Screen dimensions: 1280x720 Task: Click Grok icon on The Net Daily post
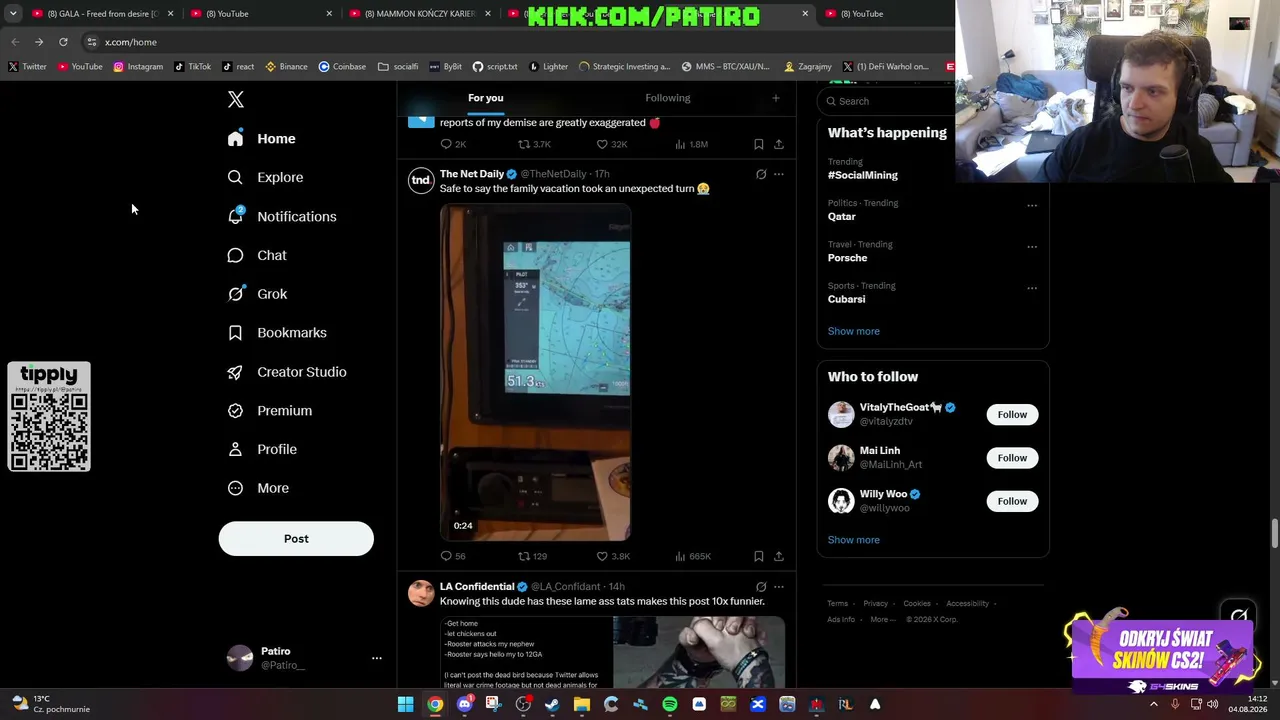pyautogui.click(x=761, y=174)
